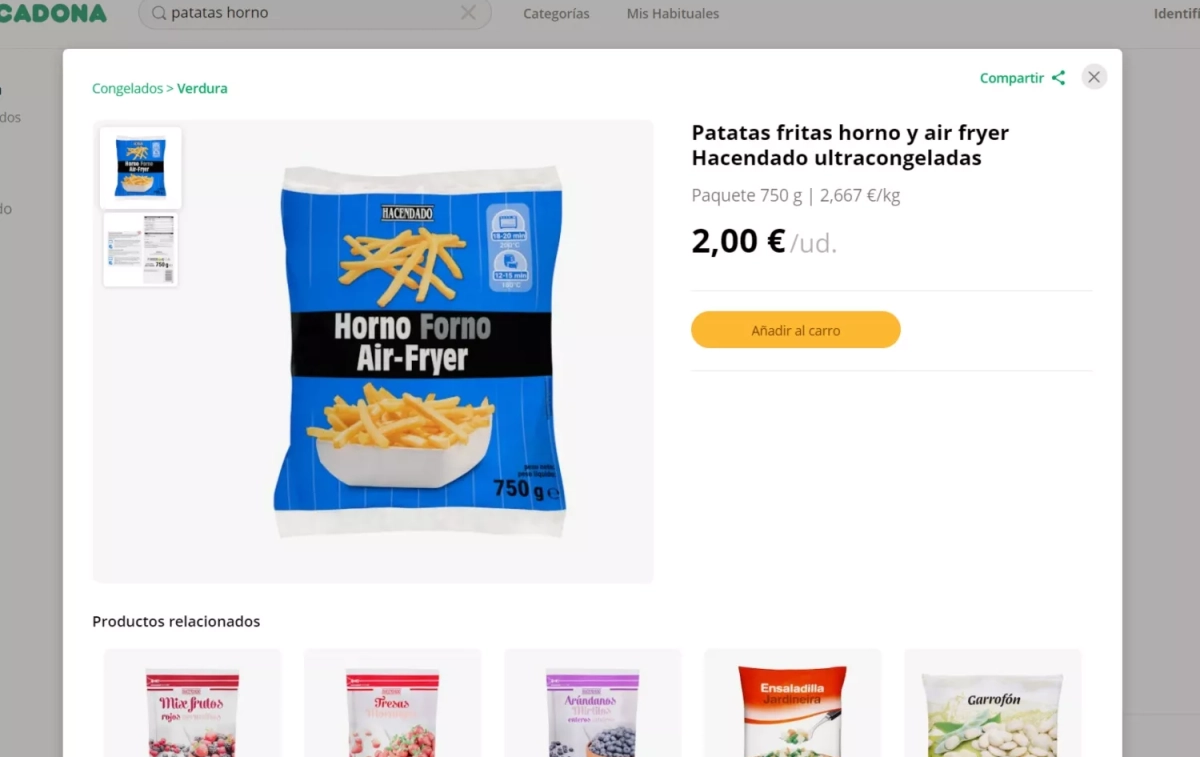Clear the search field with the X icon
1200x757 pixels.
point(468,13)
